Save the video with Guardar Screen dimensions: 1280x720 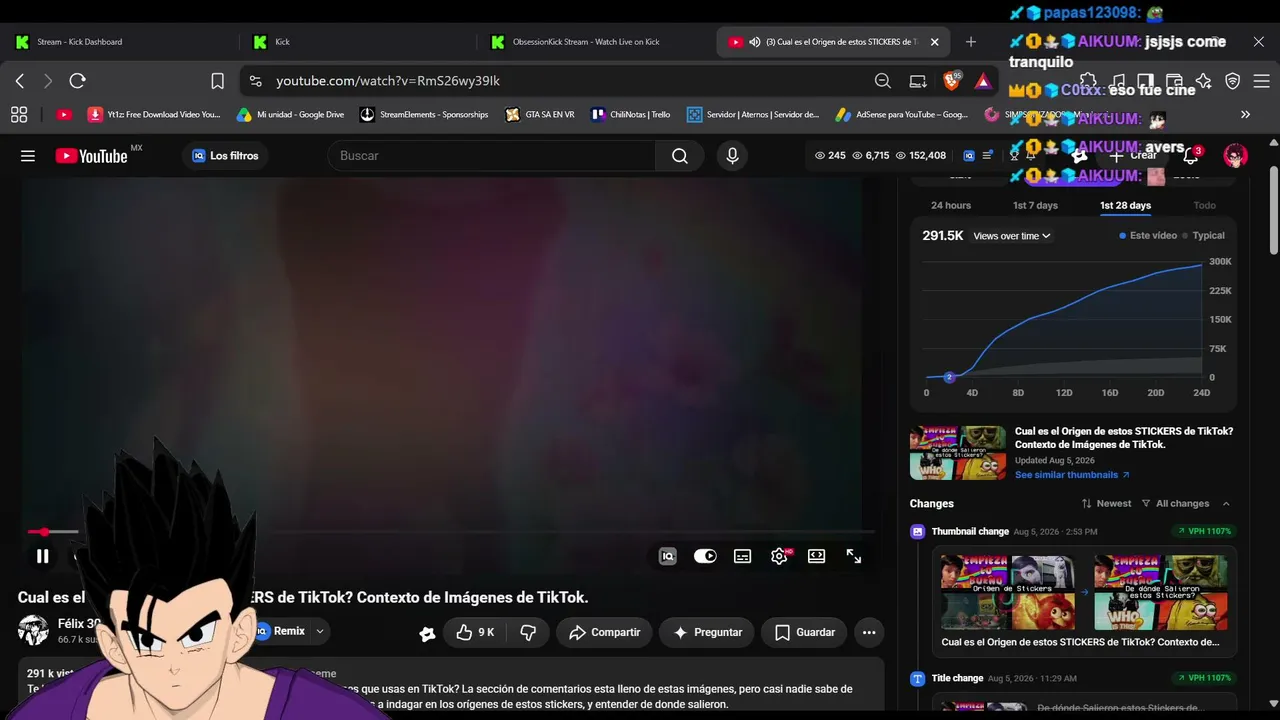805,632
